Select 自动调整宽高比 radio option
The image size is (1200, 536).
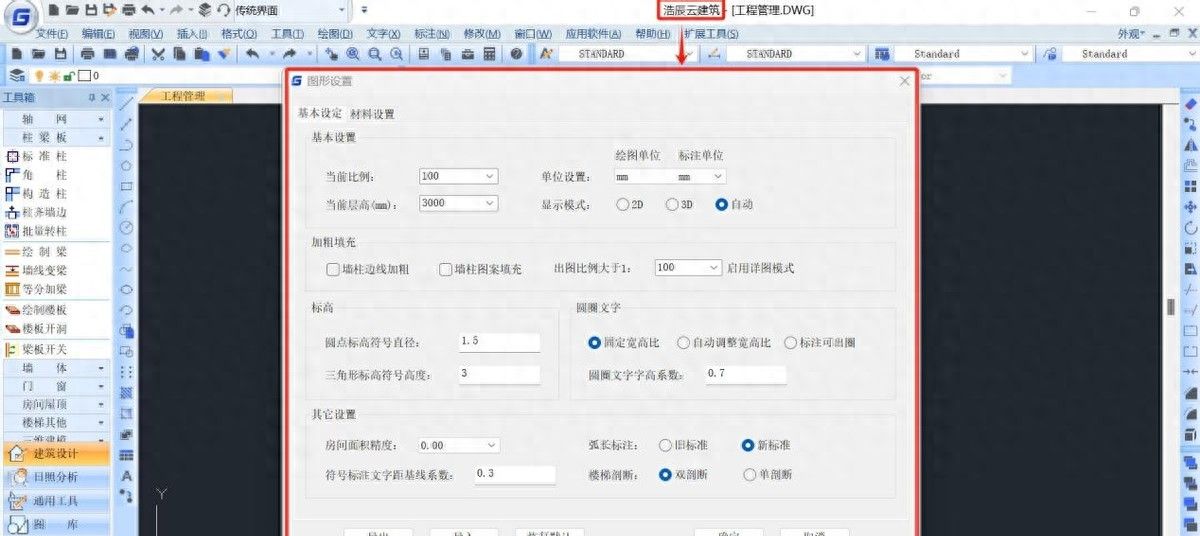coord(683,343)
